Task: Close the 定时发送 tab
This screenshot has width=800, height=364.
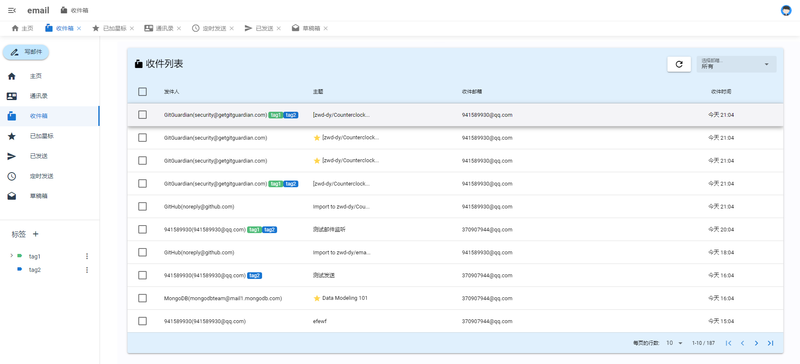Action: [232, 29]
